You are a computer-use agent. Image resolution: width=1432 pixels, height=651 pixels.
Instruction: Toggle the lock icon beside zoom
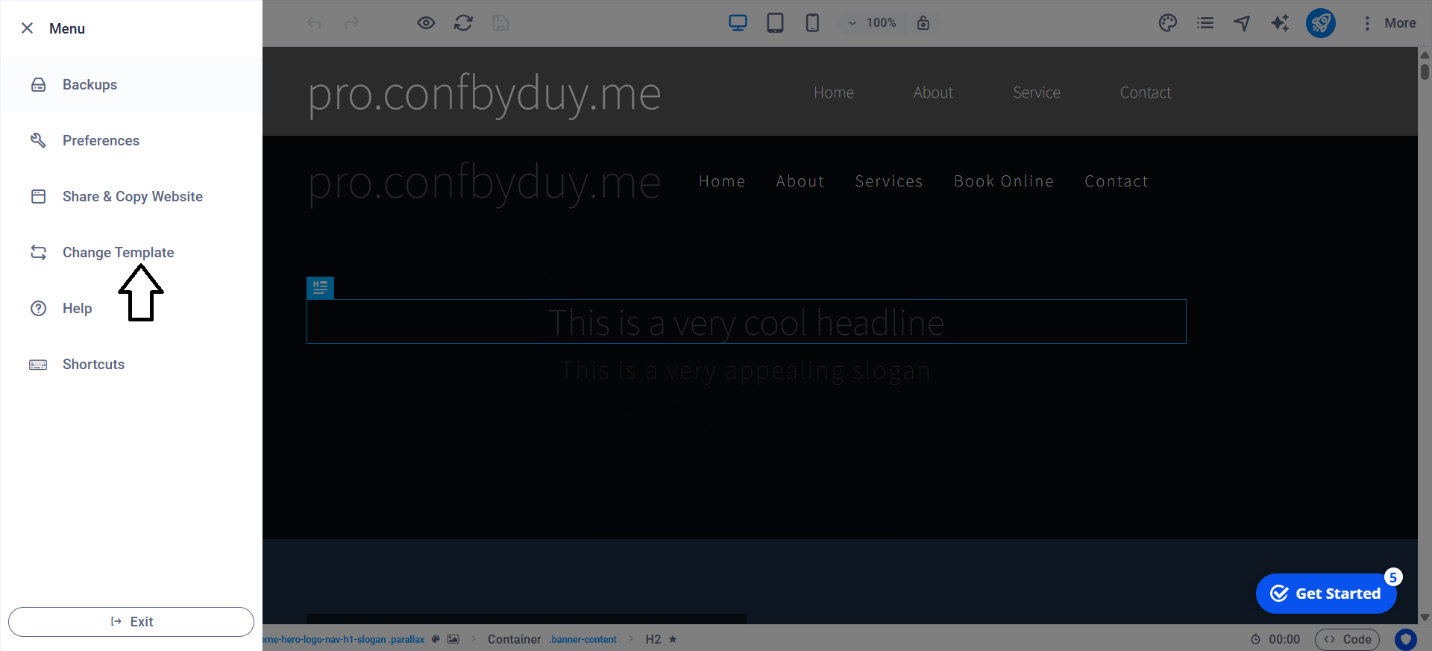[923, 23]
